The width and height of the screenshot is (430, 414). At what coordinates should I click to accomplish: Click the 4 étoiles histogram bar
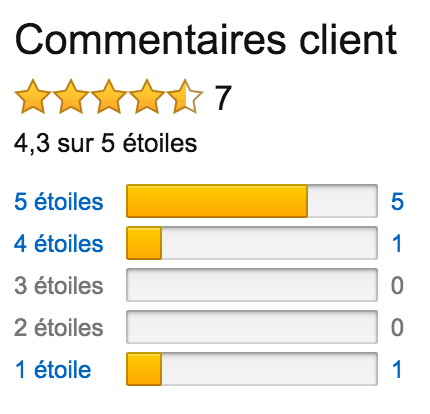[x=252, y=243]
